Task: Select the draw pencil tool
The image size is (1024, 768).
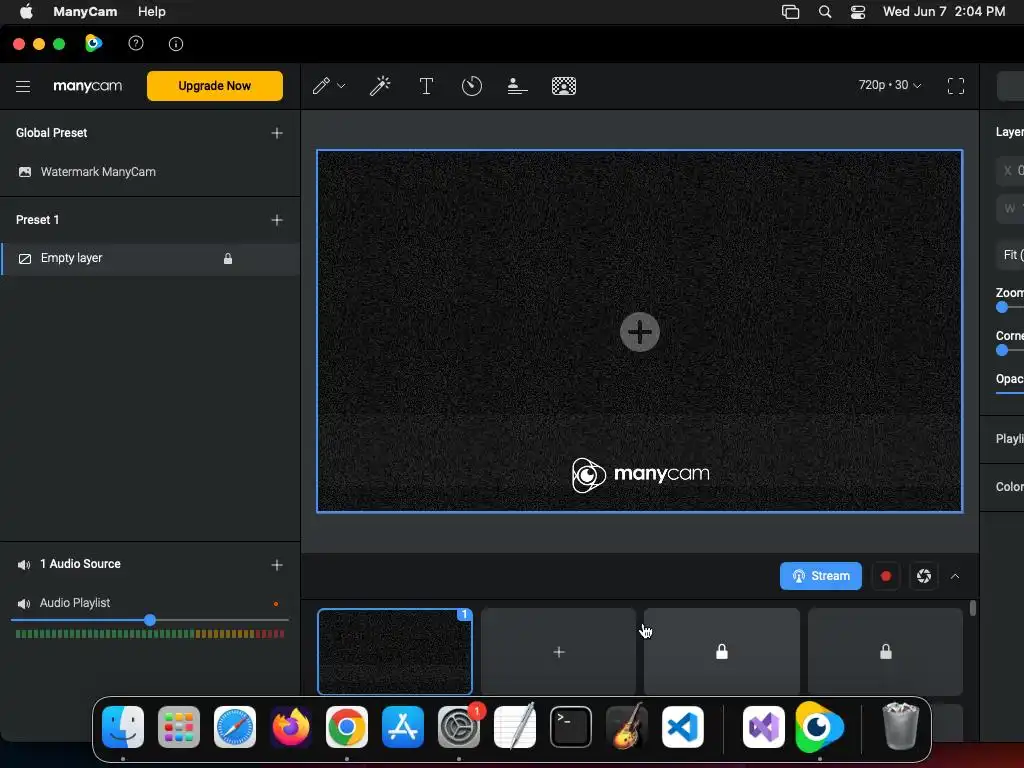Action: click(321, 86)
